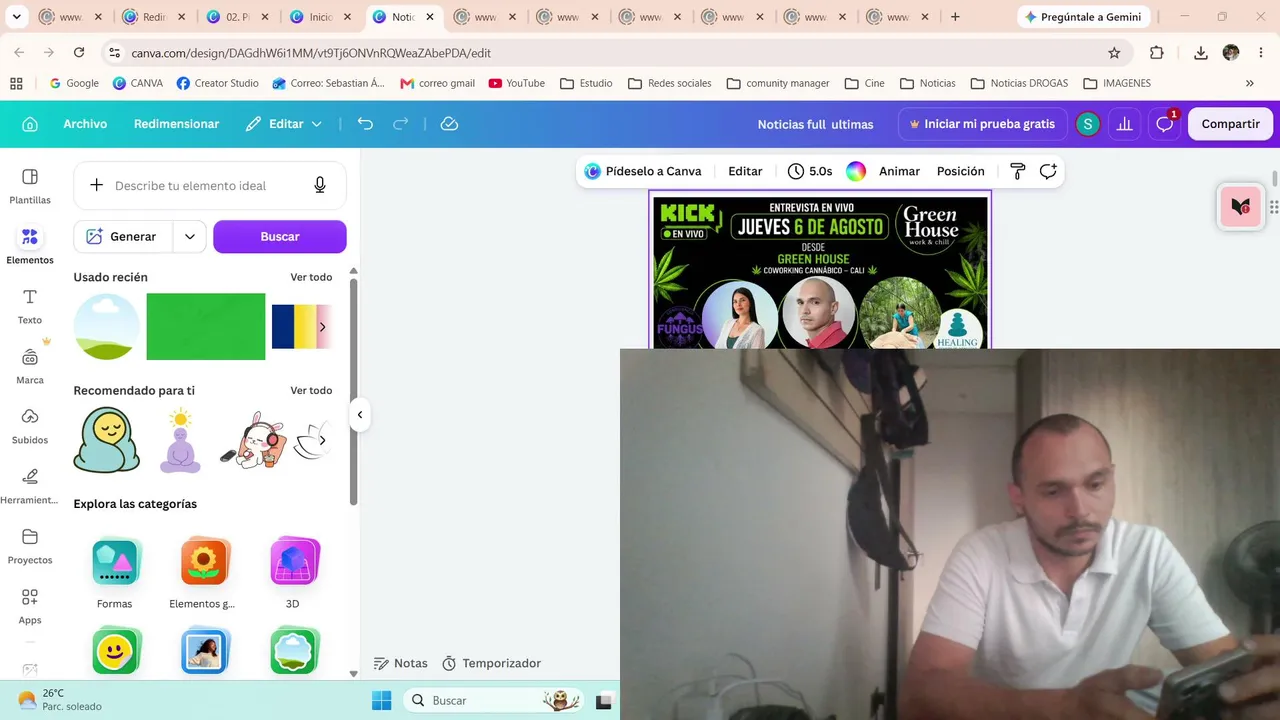Image resolution: width=1280 pixels, height=720 pixels.
Task: Switch to the Redir browser tab
Action: [154, 17]
